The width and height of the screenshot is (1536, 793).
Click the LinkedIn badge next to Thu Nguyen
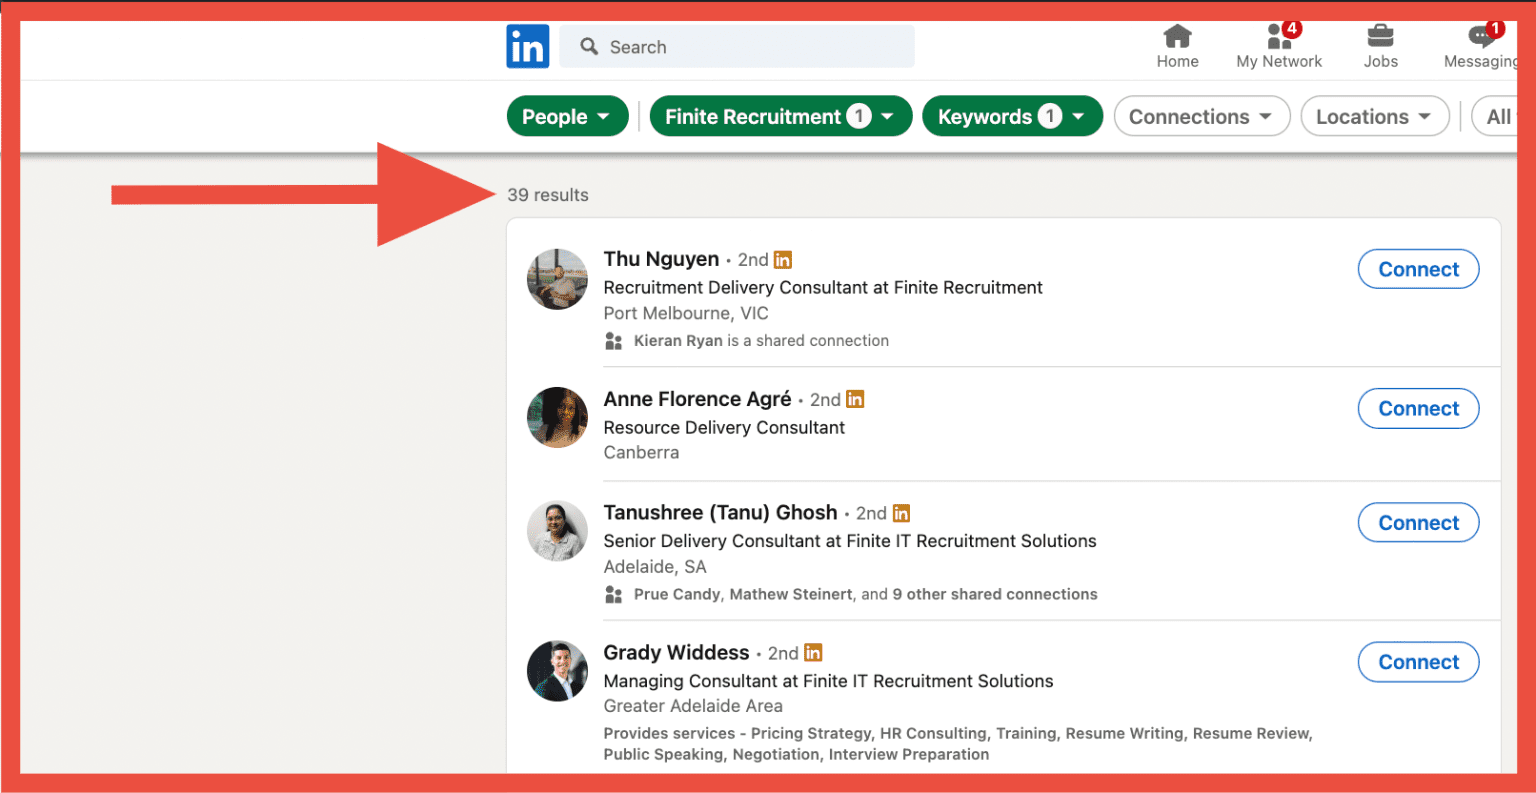[783, 260]
